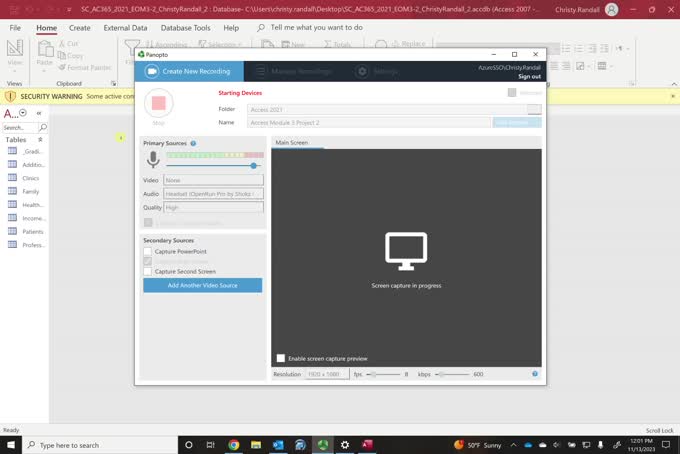Click the help icon beside kbps slider
The height and width of the screenshot is (454, 680).
pos(535,374)
